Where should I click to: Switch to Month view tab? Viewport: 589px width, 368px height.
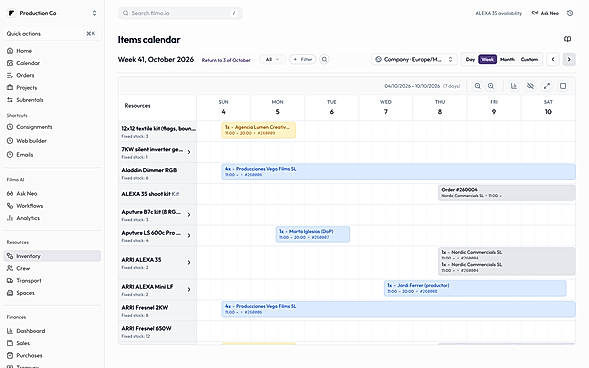pos(507,59)
